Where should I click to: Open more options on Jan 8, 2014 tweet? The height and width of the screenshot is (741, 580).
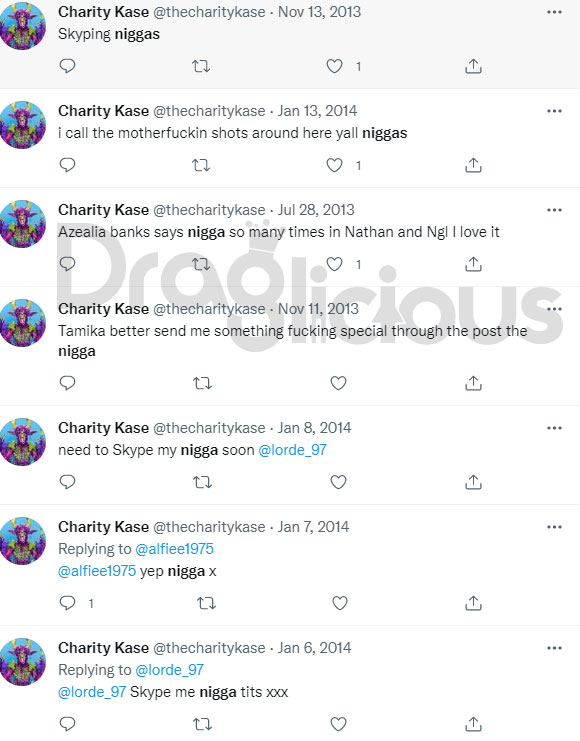(554, 428)
